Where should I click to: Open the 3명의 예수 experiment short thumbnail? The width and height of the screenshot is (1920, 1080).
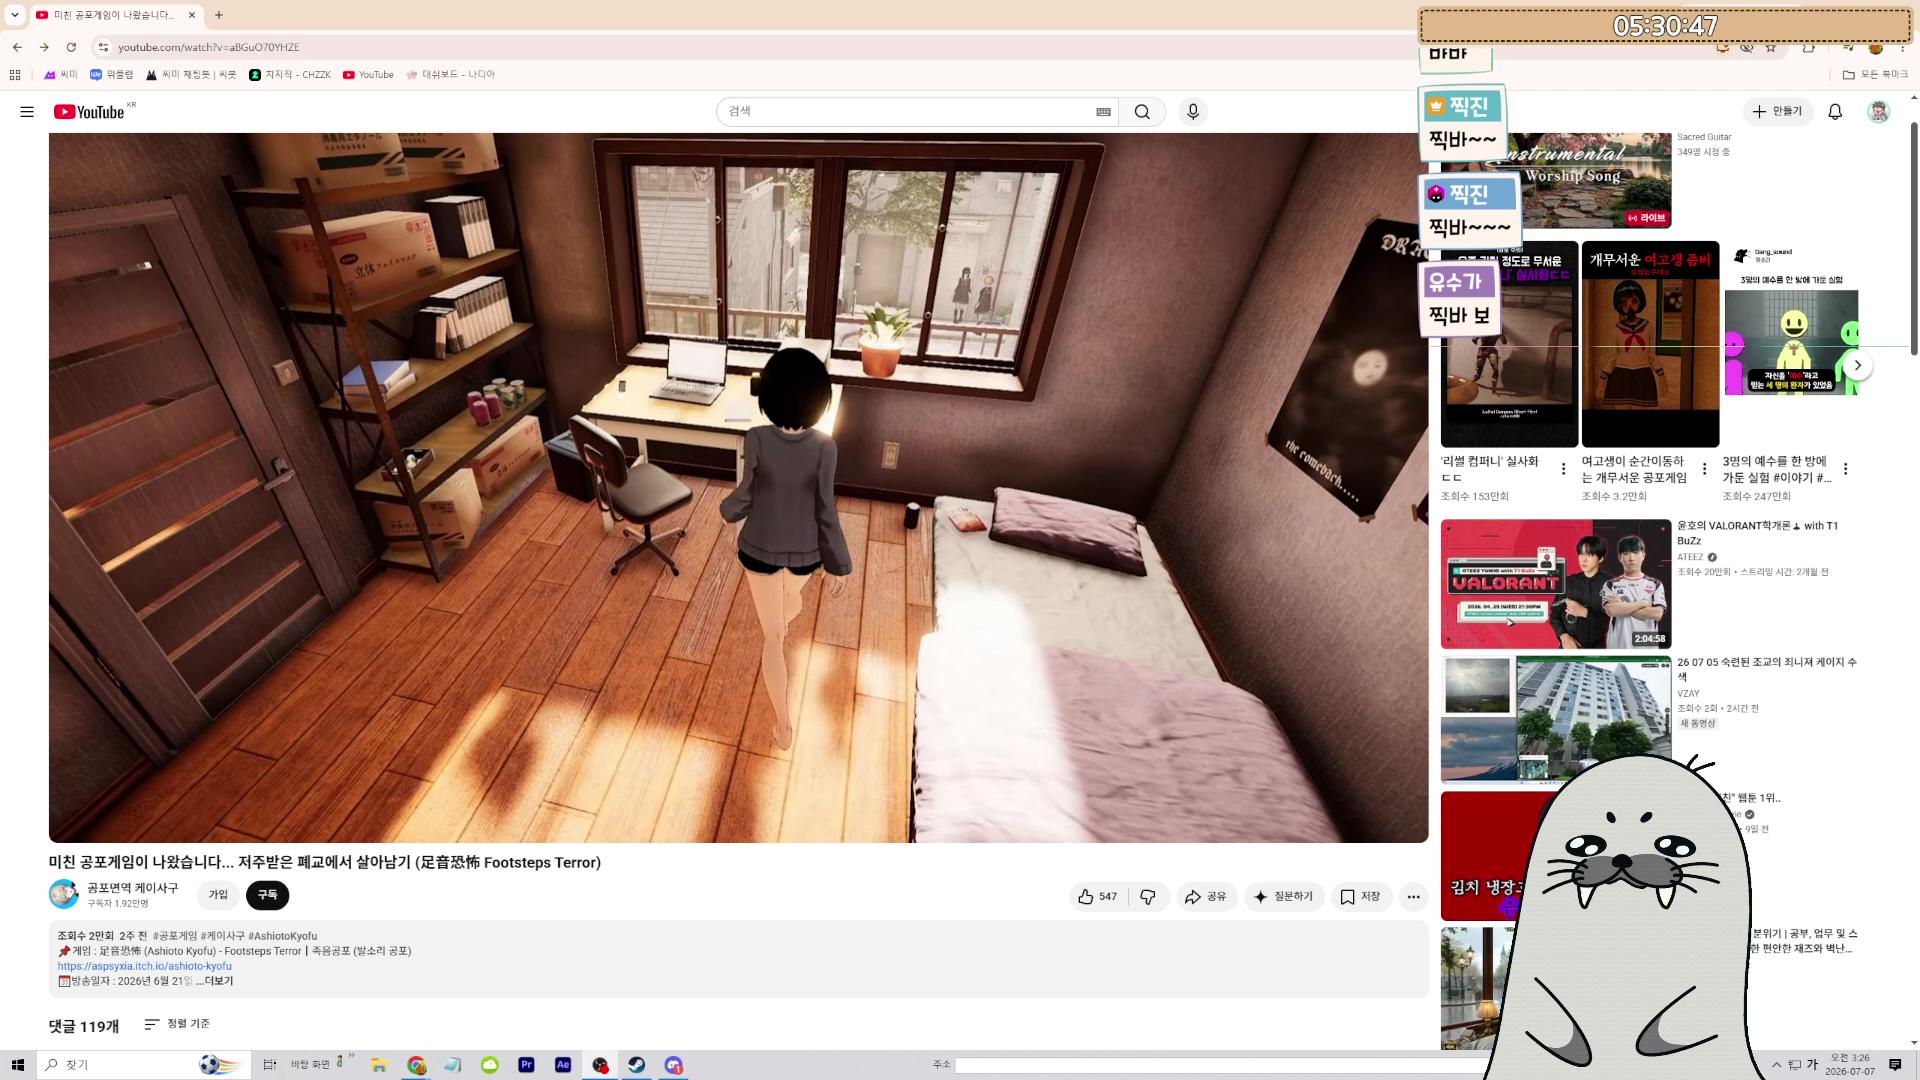tap(1791, 344)
